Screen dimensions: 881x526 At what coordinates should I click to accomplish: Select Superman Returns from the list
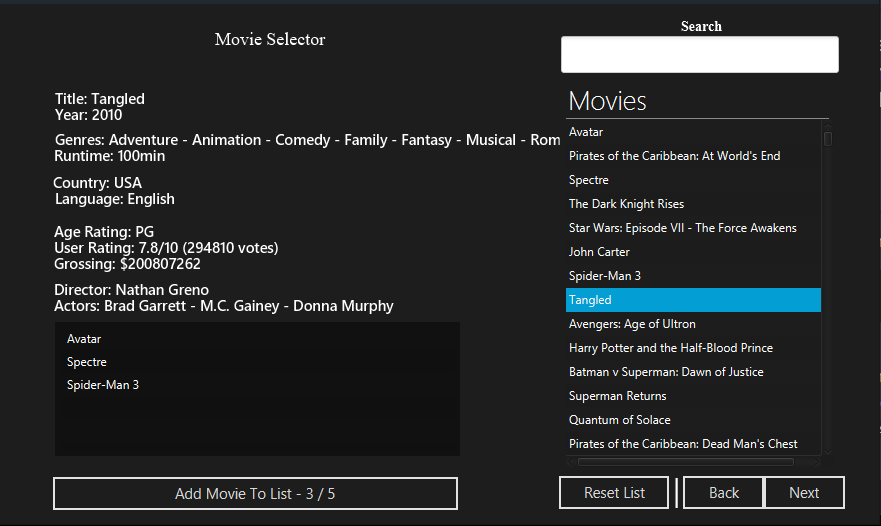tap(693, 396)
